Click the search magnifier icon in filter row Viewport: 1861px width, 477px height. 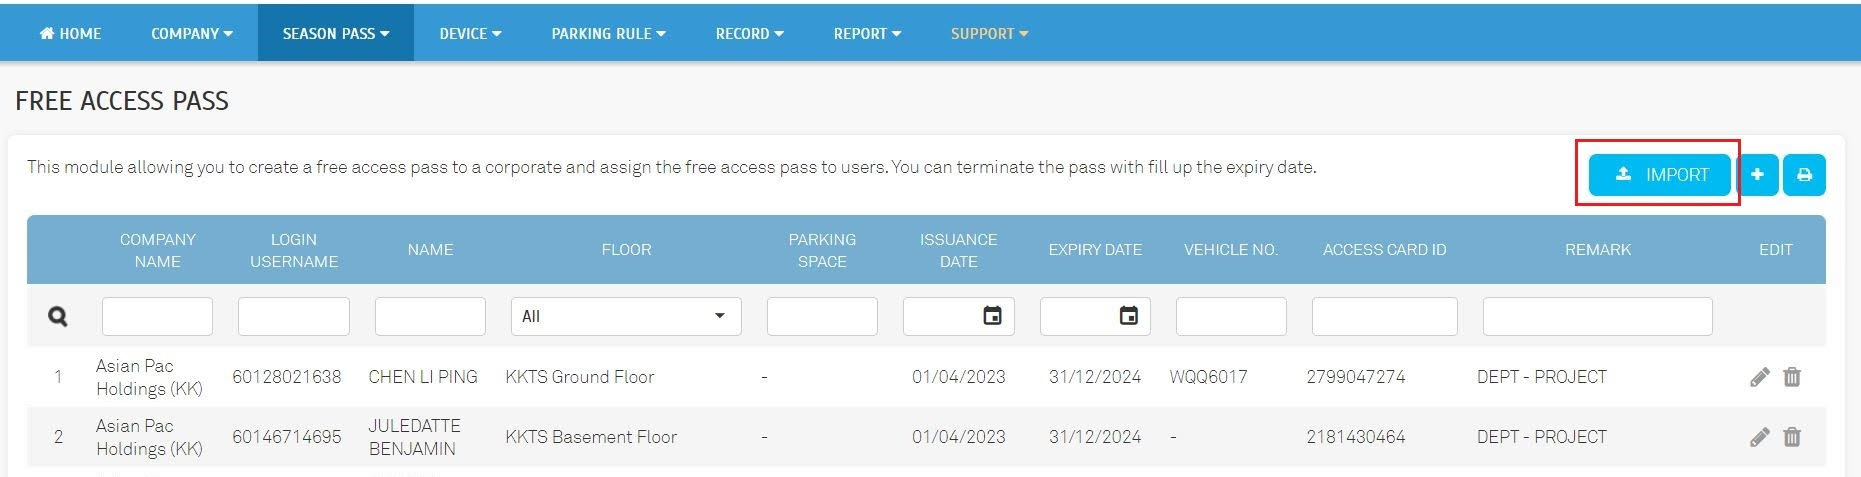click(x=58, y=317)
